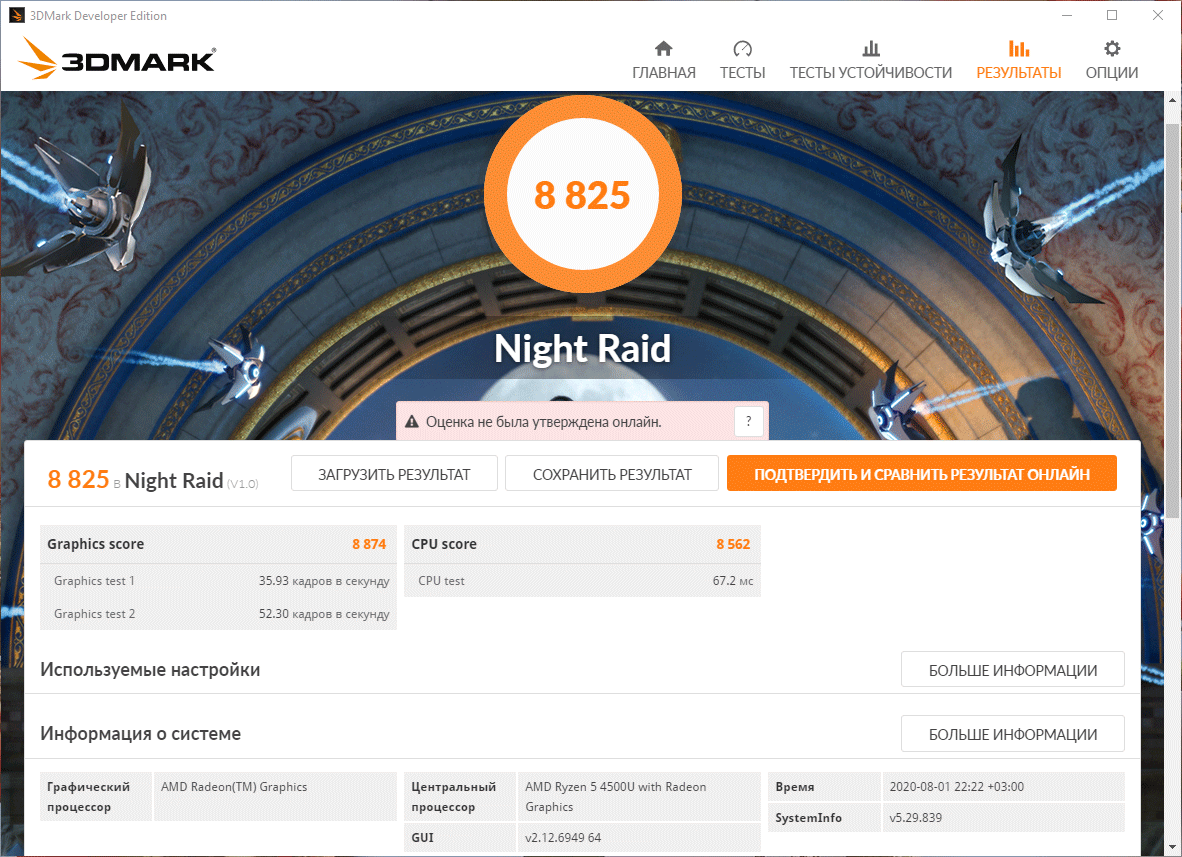
Task: Click the question mark help button
Action: (749, 421)
